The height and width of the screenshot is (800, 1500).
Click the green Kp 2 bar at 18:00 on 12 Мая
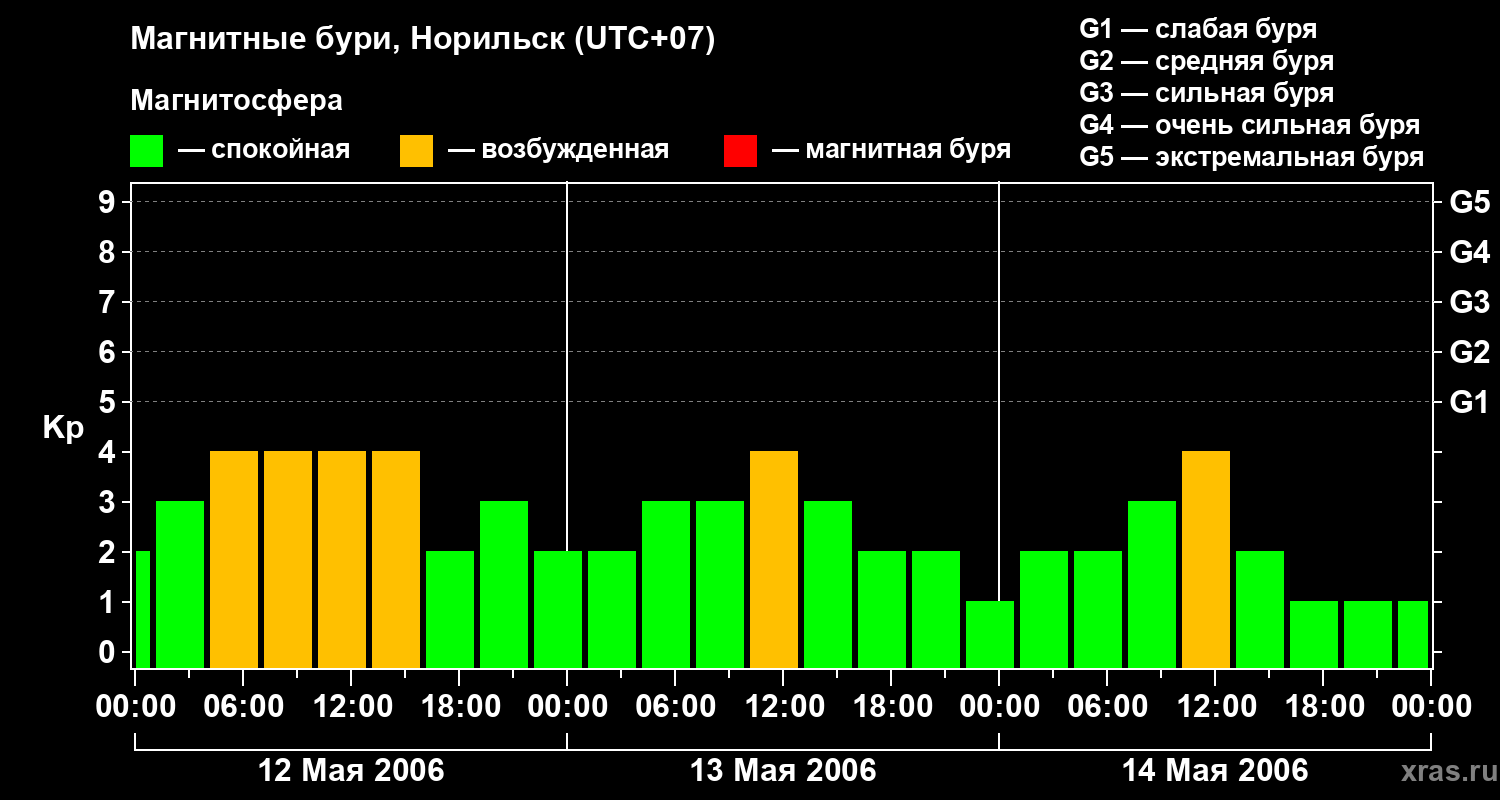point(450,609)
